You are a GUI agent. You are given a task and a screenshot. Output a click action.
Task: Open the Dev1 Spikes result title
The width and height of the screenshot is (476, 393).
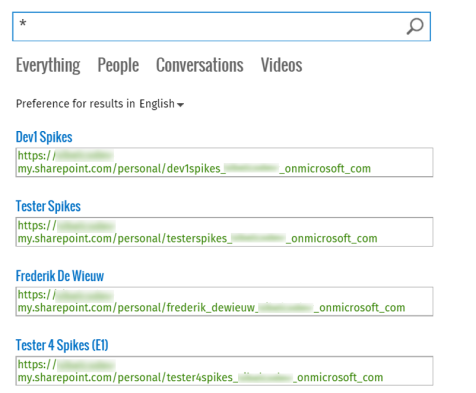coord(44,137)
